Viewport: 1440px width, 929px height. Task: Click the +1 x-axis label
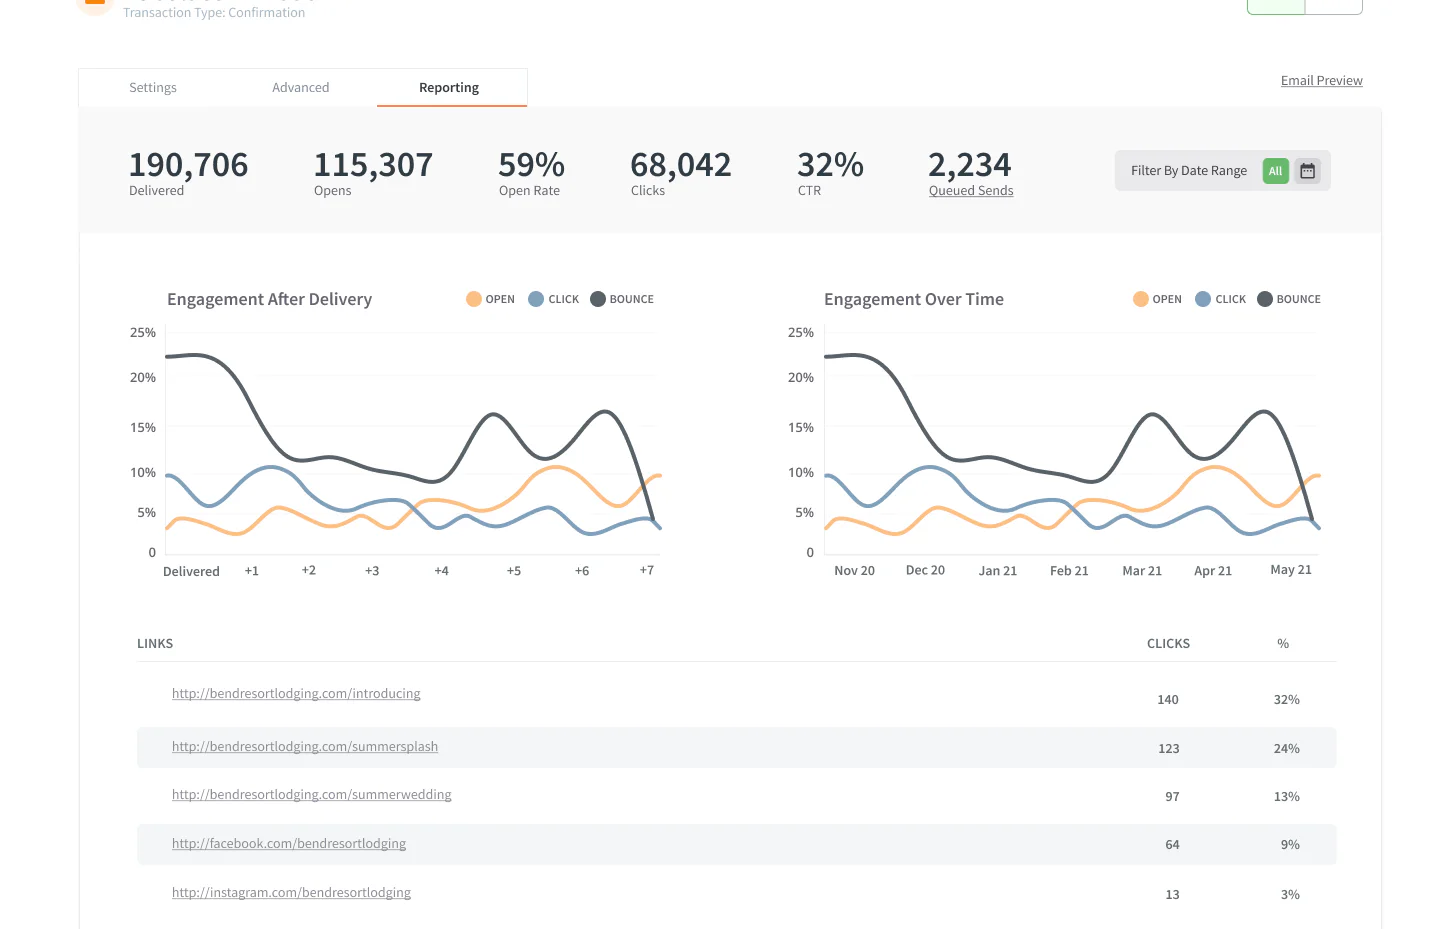(x=252, y=571)
